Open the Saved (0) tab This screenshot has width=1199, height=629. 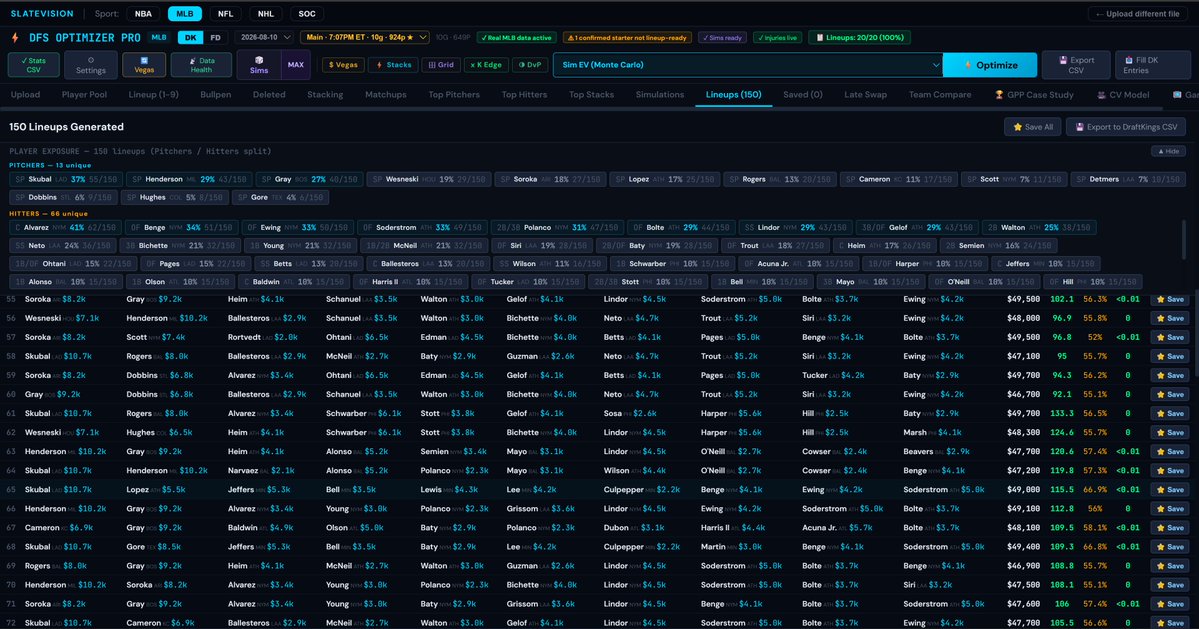(803, 95)
